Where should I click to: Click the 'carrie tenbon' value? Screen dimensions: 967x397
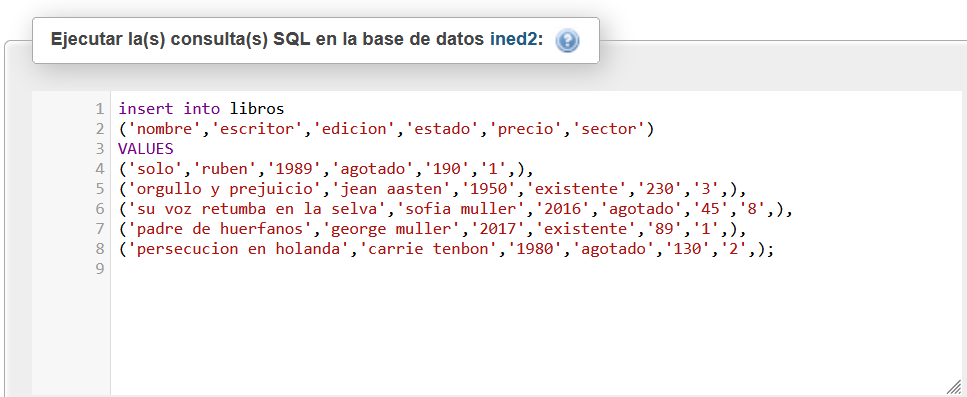click(x=432, y=249)
